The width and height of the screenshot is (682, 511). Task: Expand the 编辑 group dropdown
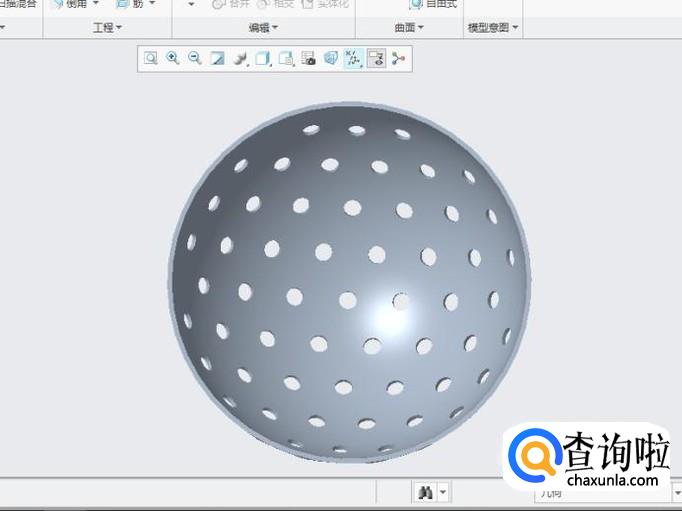point(263,27)
